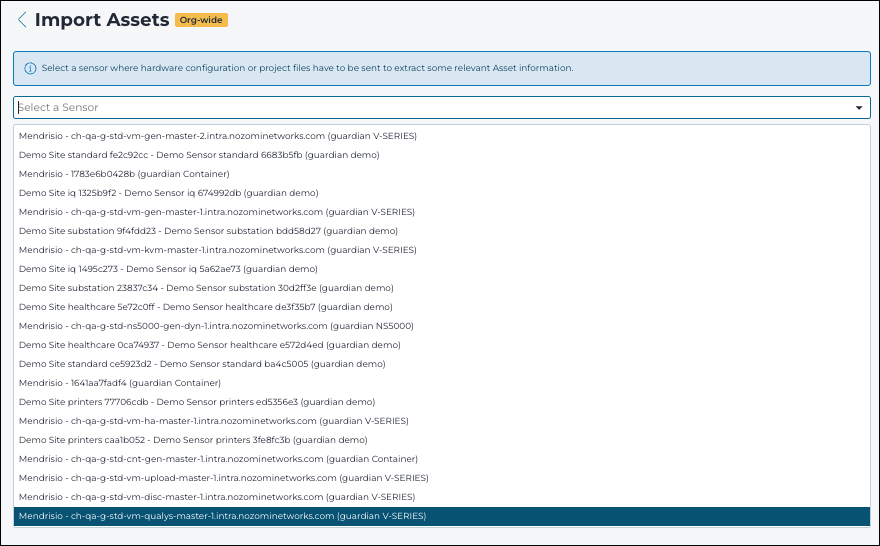Image resolution: width=880 pixels, height=546 pixels.
Task: Choose Demo Sensor standard 6683b5fb option
Action: pyautogui.click(x=442, y=155)
